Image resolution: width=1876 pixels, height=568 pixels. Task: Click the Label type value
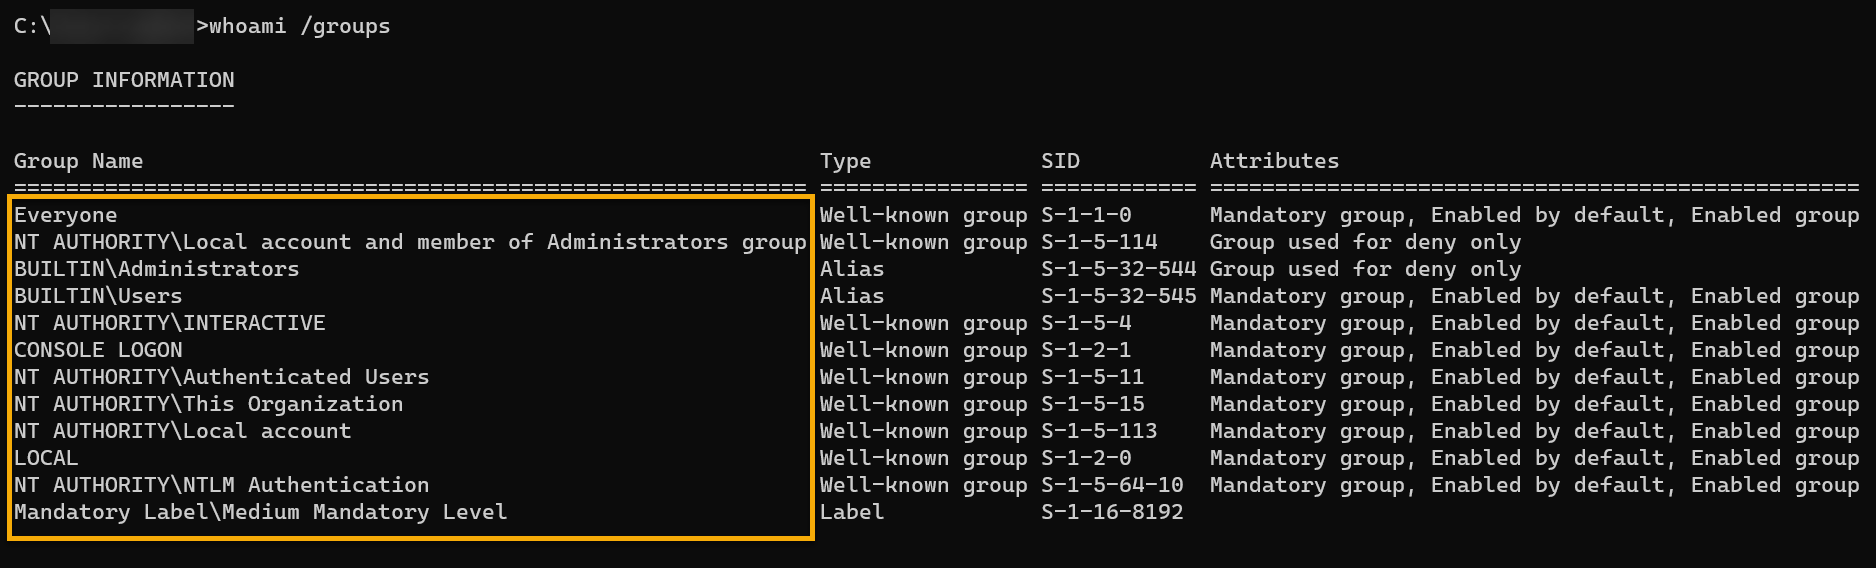[852, 512]
